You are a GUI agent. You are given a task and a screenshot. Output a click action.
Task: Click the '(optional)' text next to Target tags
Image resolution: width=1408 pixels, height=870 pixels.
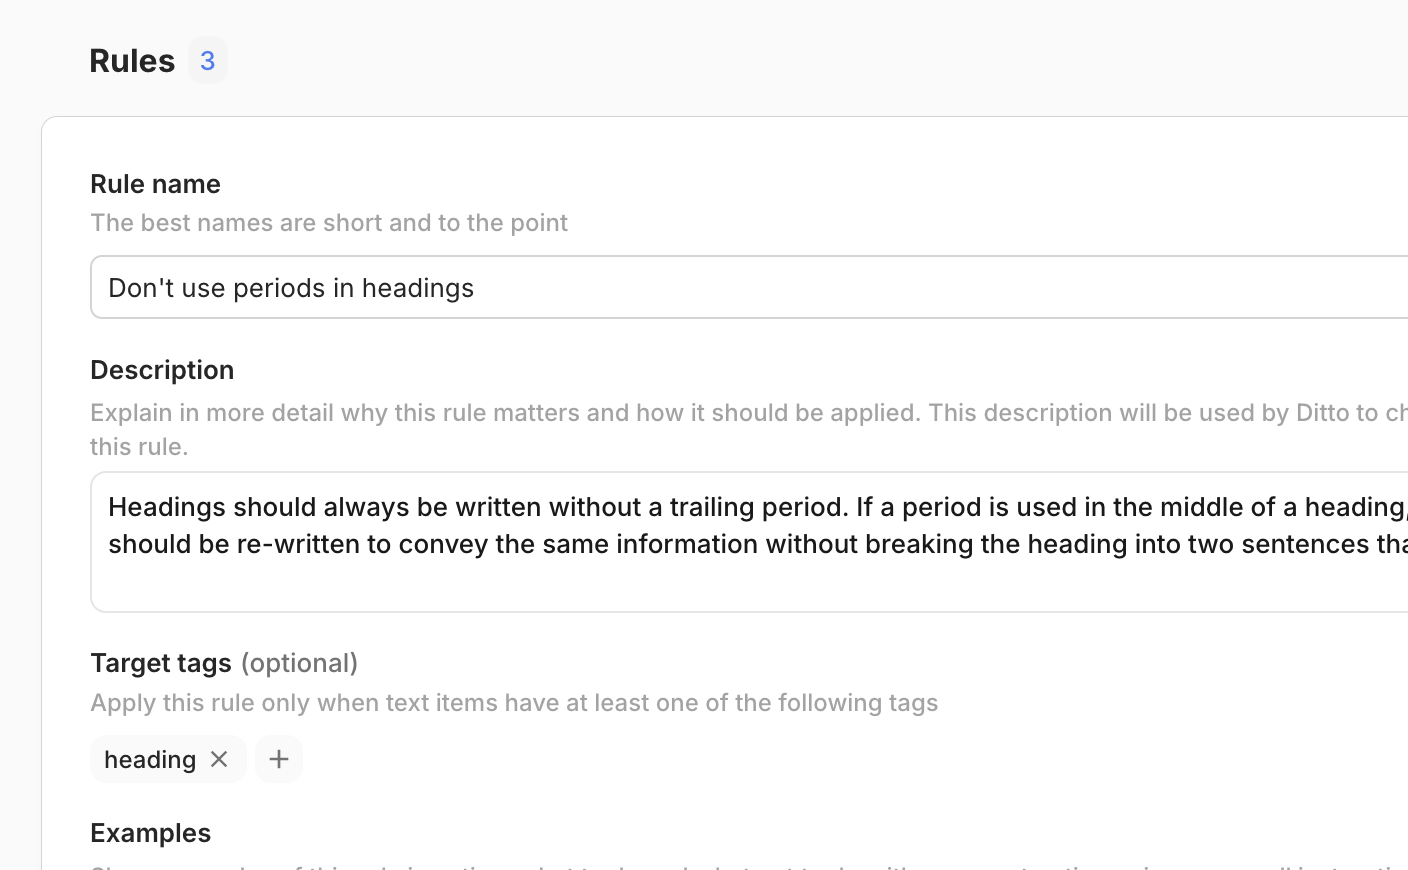point(299,662)
